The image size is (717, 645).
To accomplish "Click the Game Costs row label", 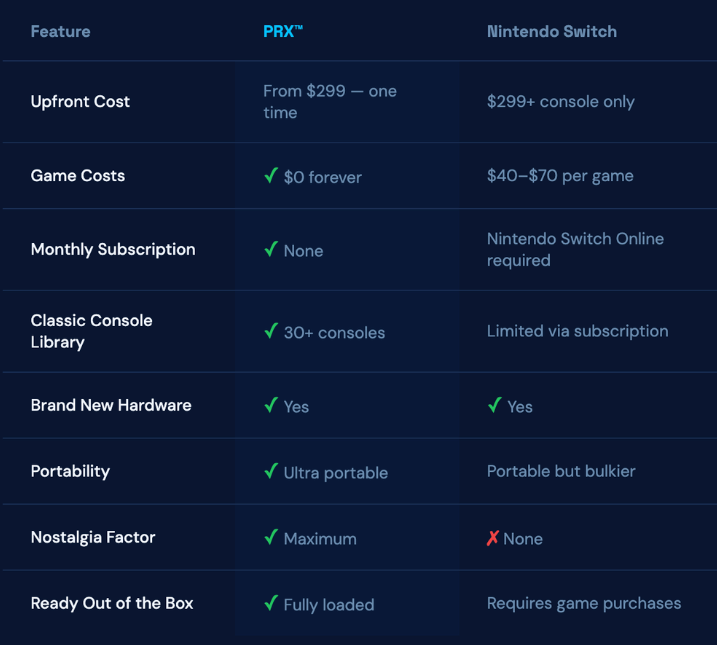I will click(78, 175).
